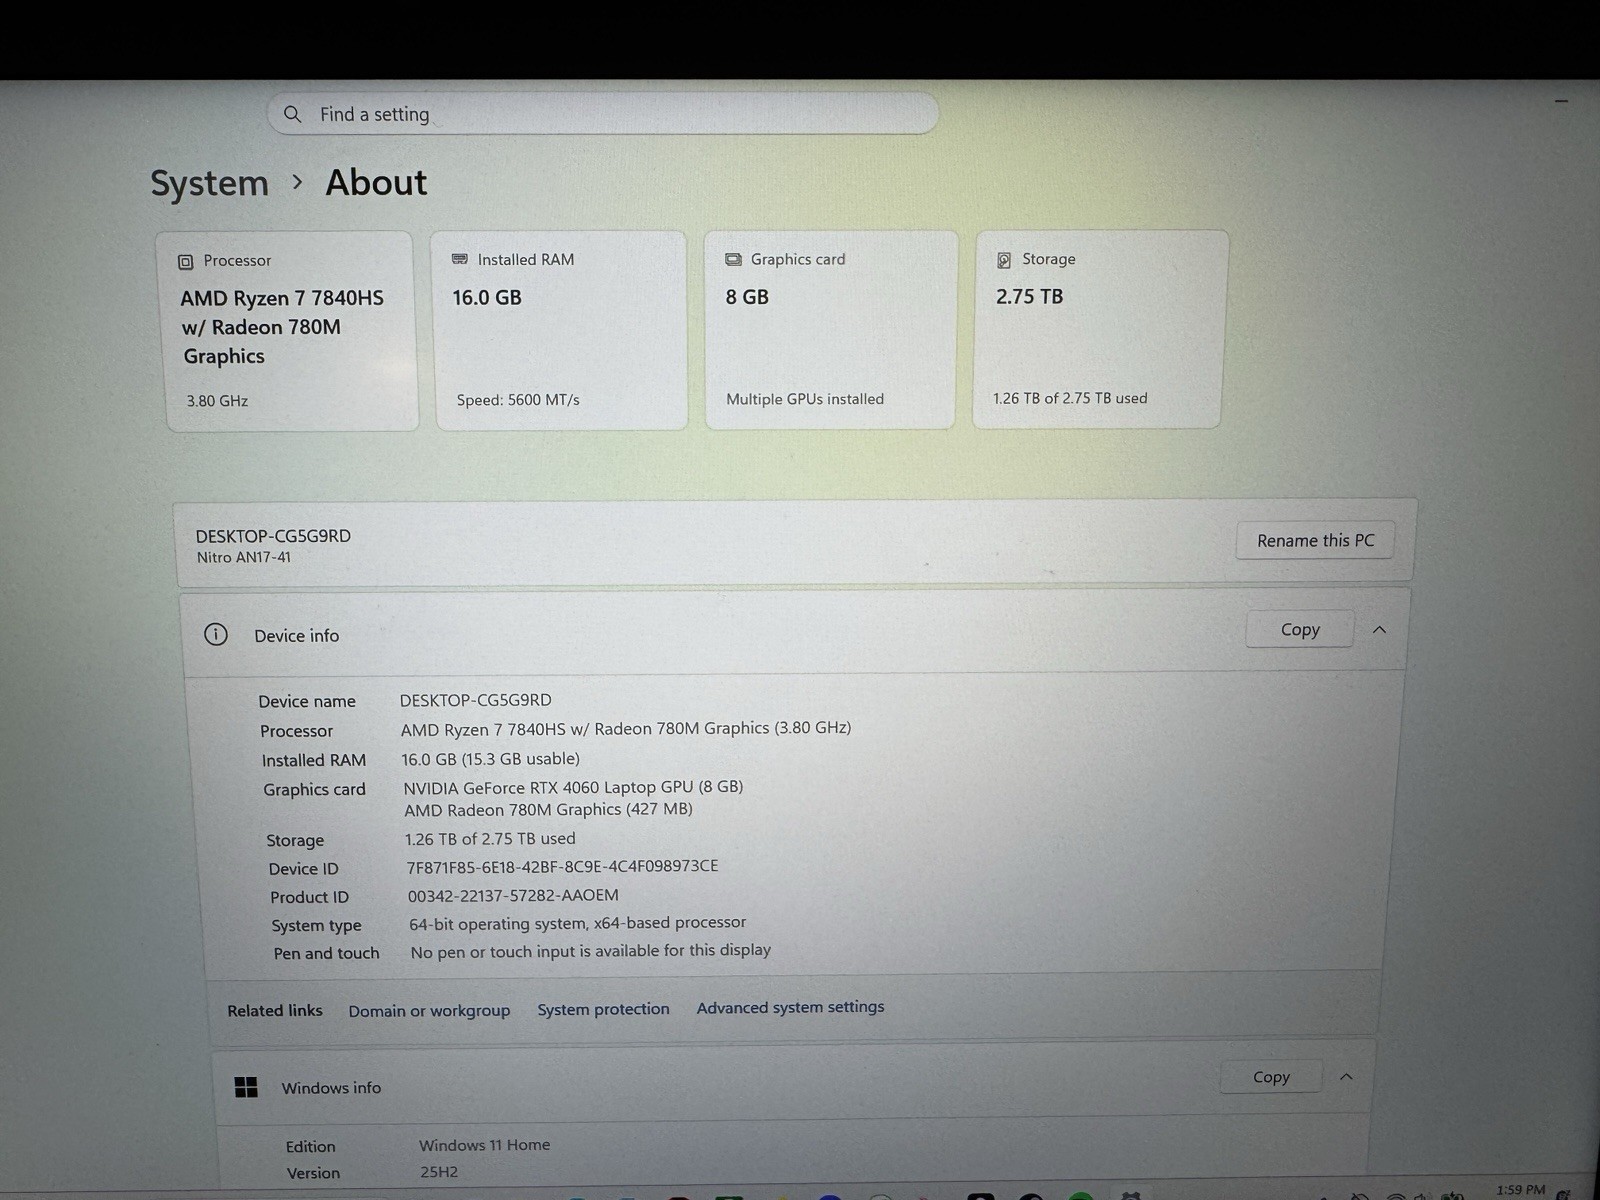Image resolution: width=1600 pixels, height=1200 pixels.
Task: Click the Device info section title
Action: click(297, 636)
